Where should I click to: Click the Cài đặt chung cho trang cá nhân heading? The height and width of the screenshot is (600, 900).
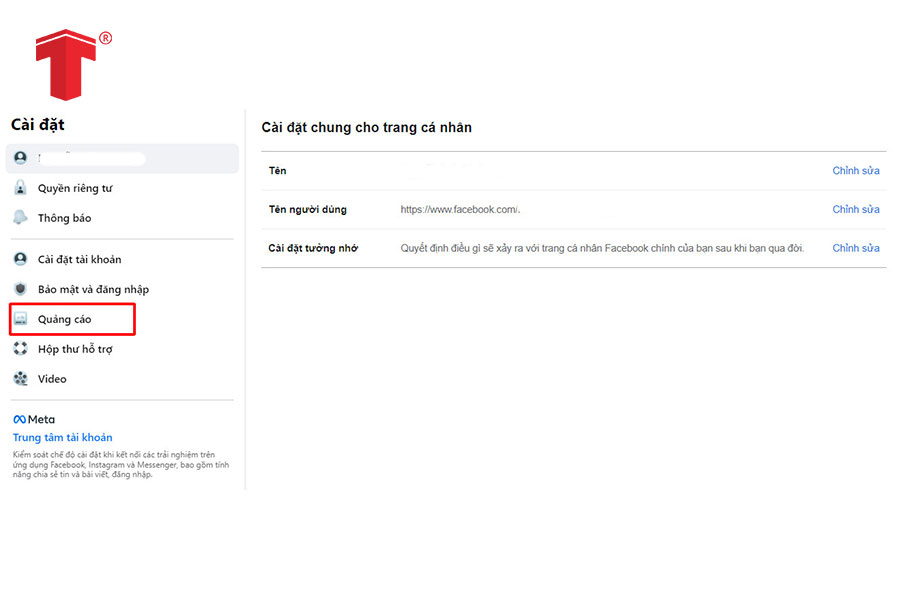367,127
